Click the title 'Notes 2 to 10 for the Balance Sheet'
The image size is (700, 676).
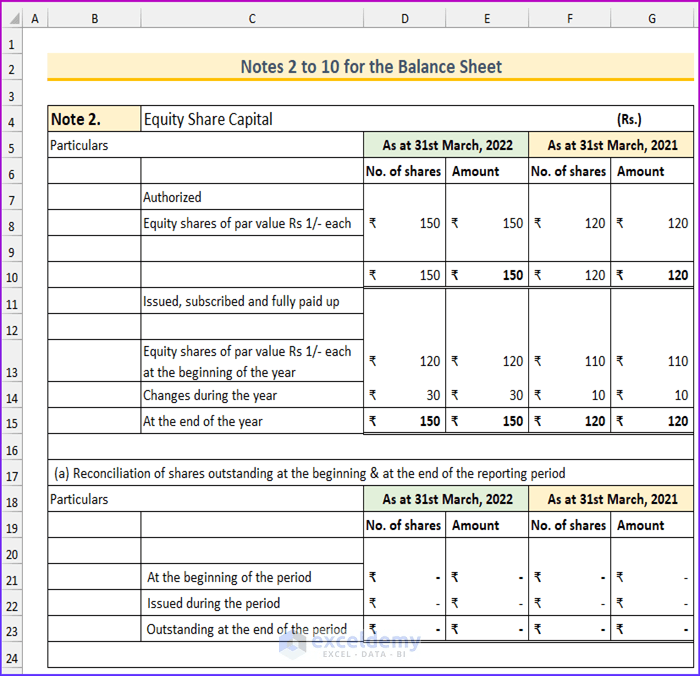coord(371,67)
